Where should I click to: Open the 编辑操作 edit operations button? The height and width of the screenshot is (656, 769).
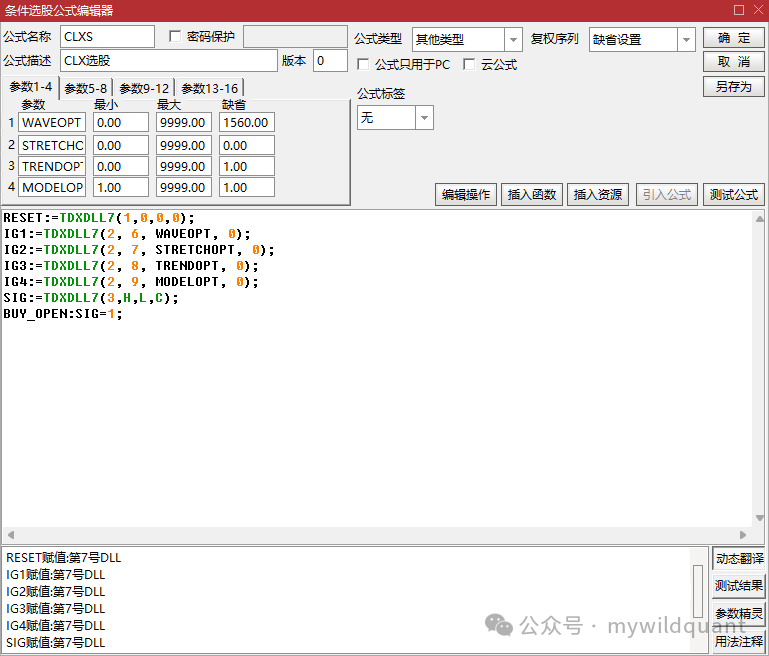click(465, 195)
